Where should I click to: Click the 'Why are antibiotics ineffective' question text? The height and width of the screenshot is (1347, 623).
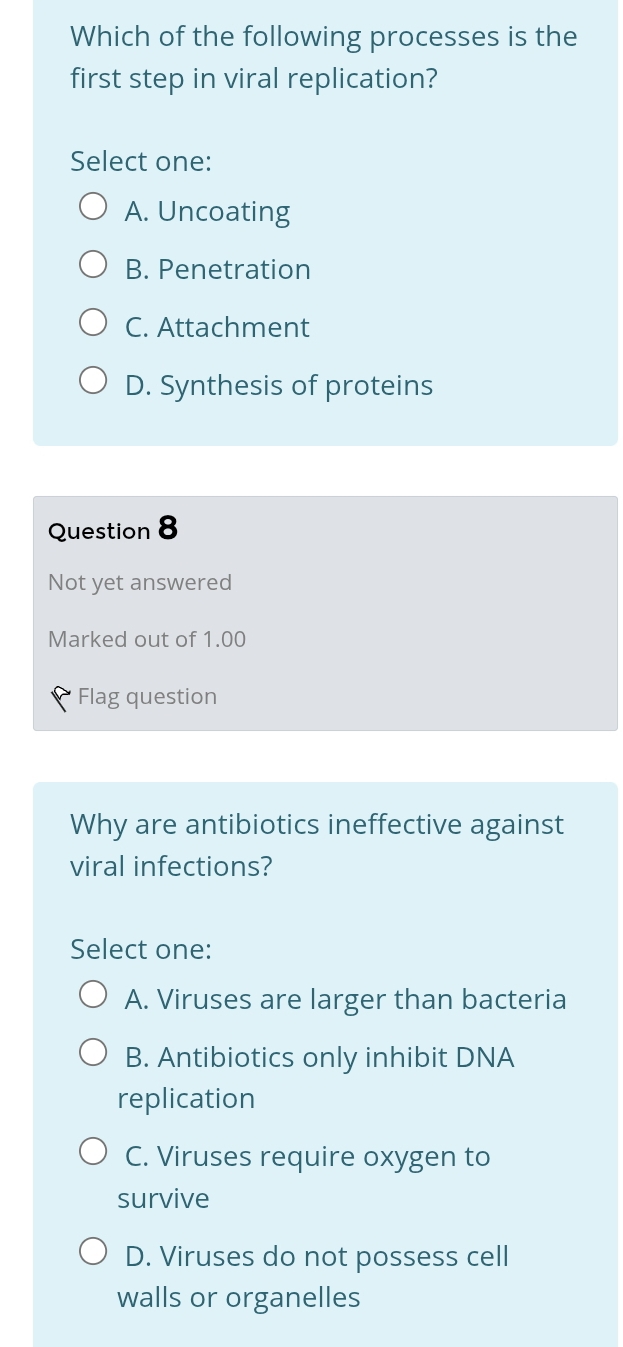pyautogui.click(x=317, y=845)
